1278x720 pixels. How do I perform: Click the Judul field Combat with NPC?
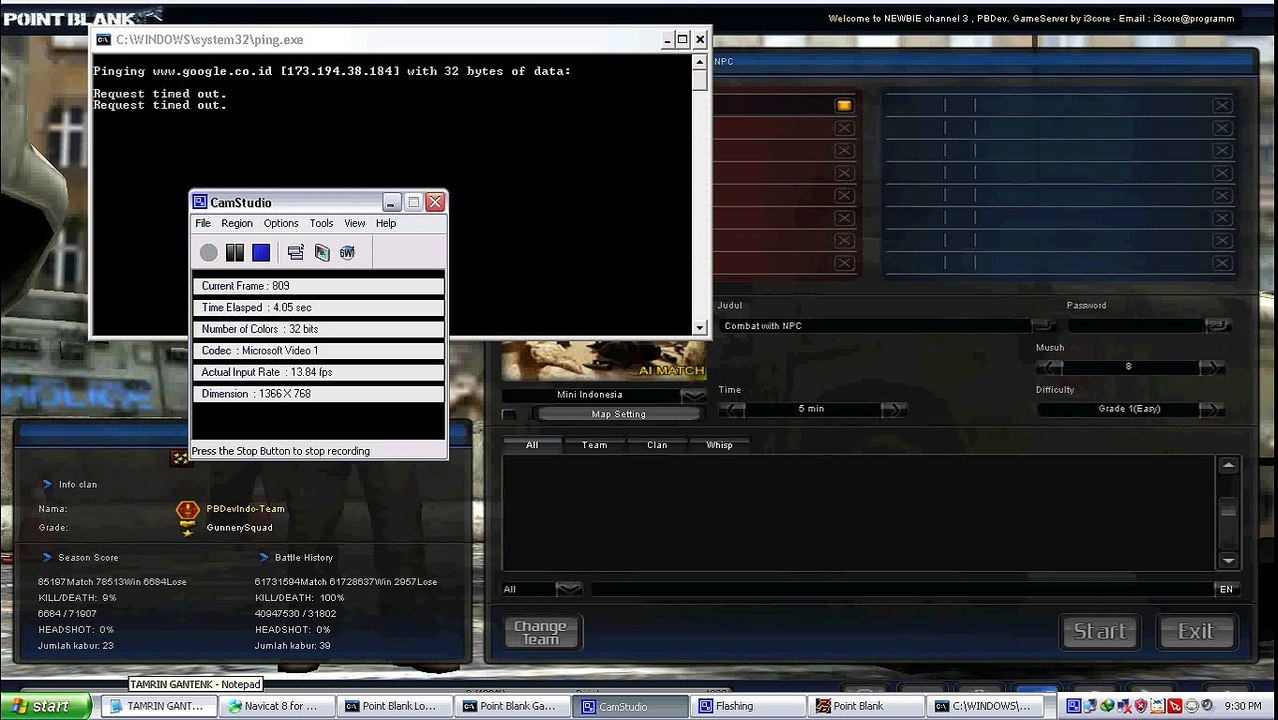(x=875, y=326)
